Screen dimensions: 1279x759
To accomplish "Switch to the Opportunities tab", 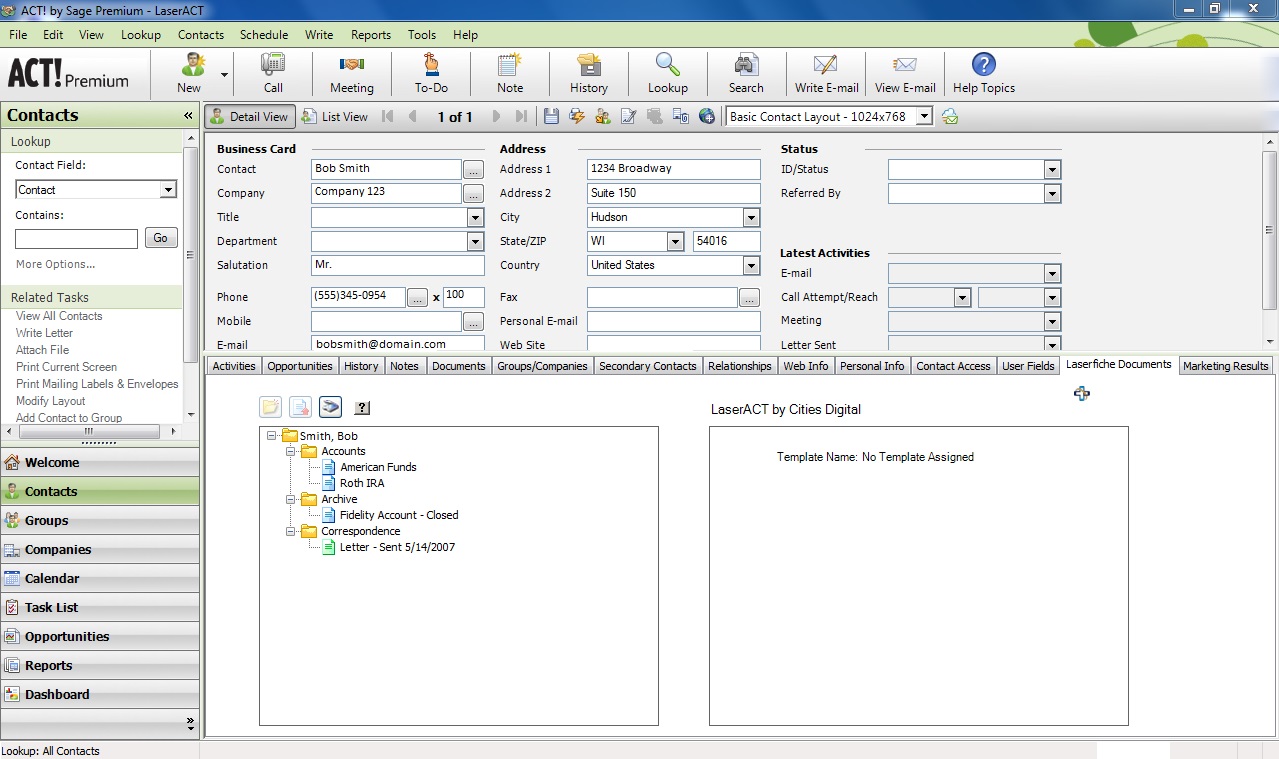I will [x=300, y=366].
